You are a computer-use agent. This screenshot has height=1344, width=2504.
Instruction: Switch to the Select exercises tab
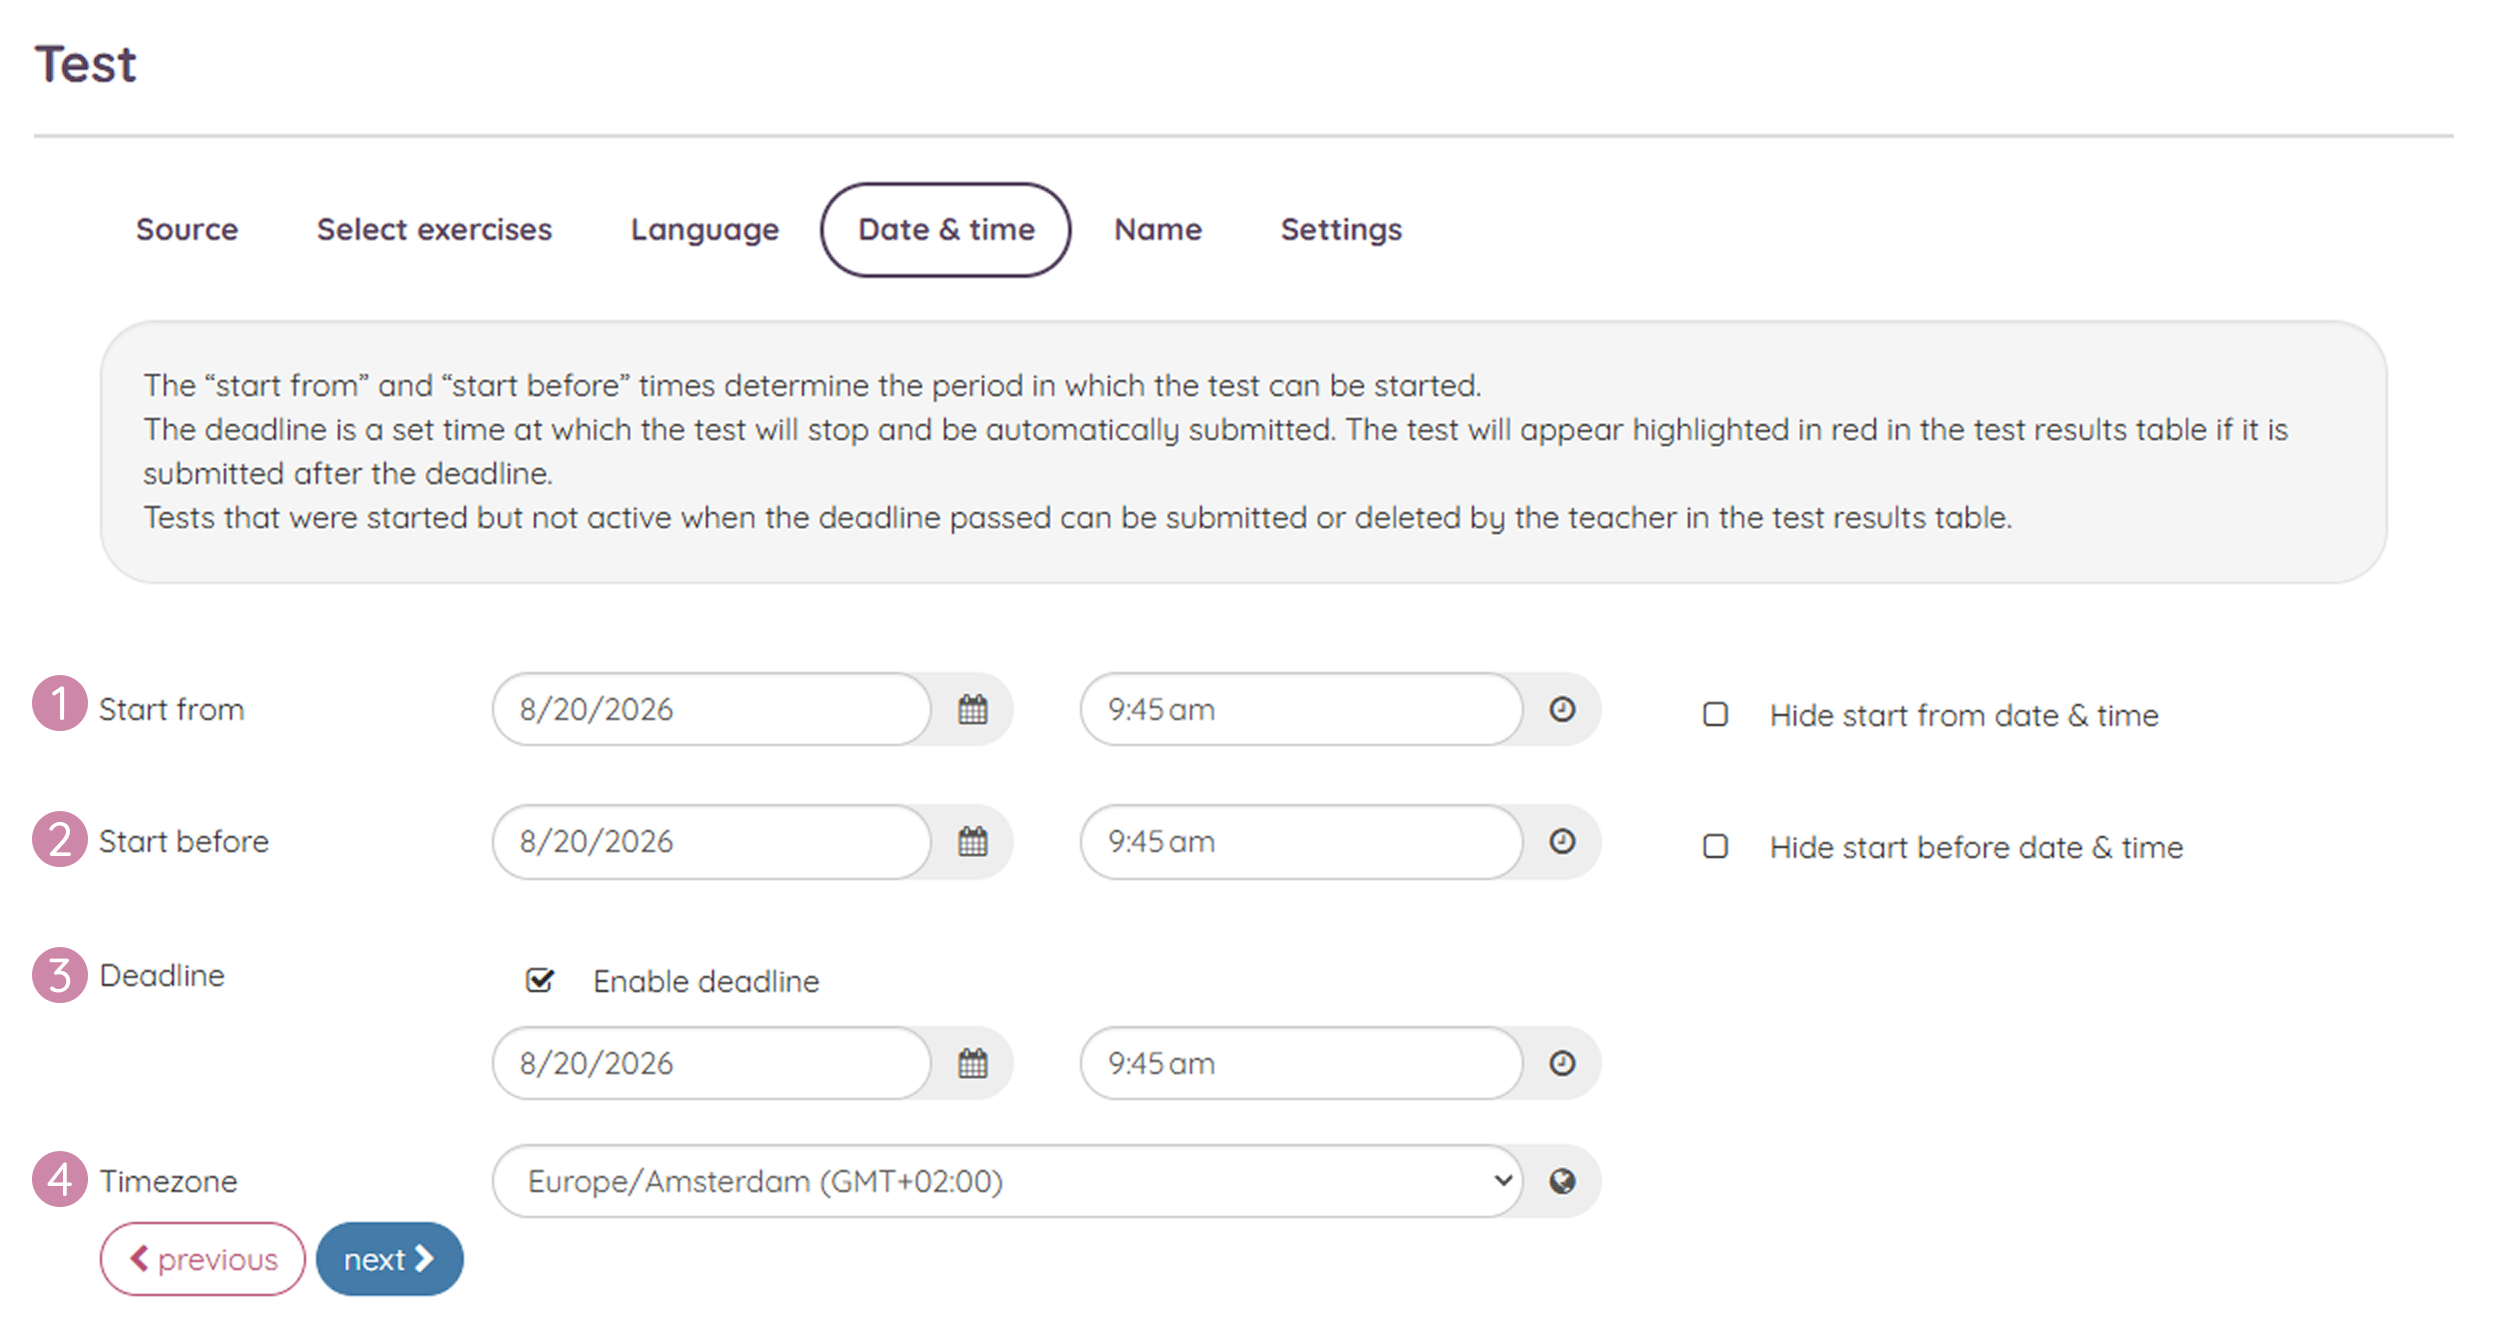click(434, 230)
